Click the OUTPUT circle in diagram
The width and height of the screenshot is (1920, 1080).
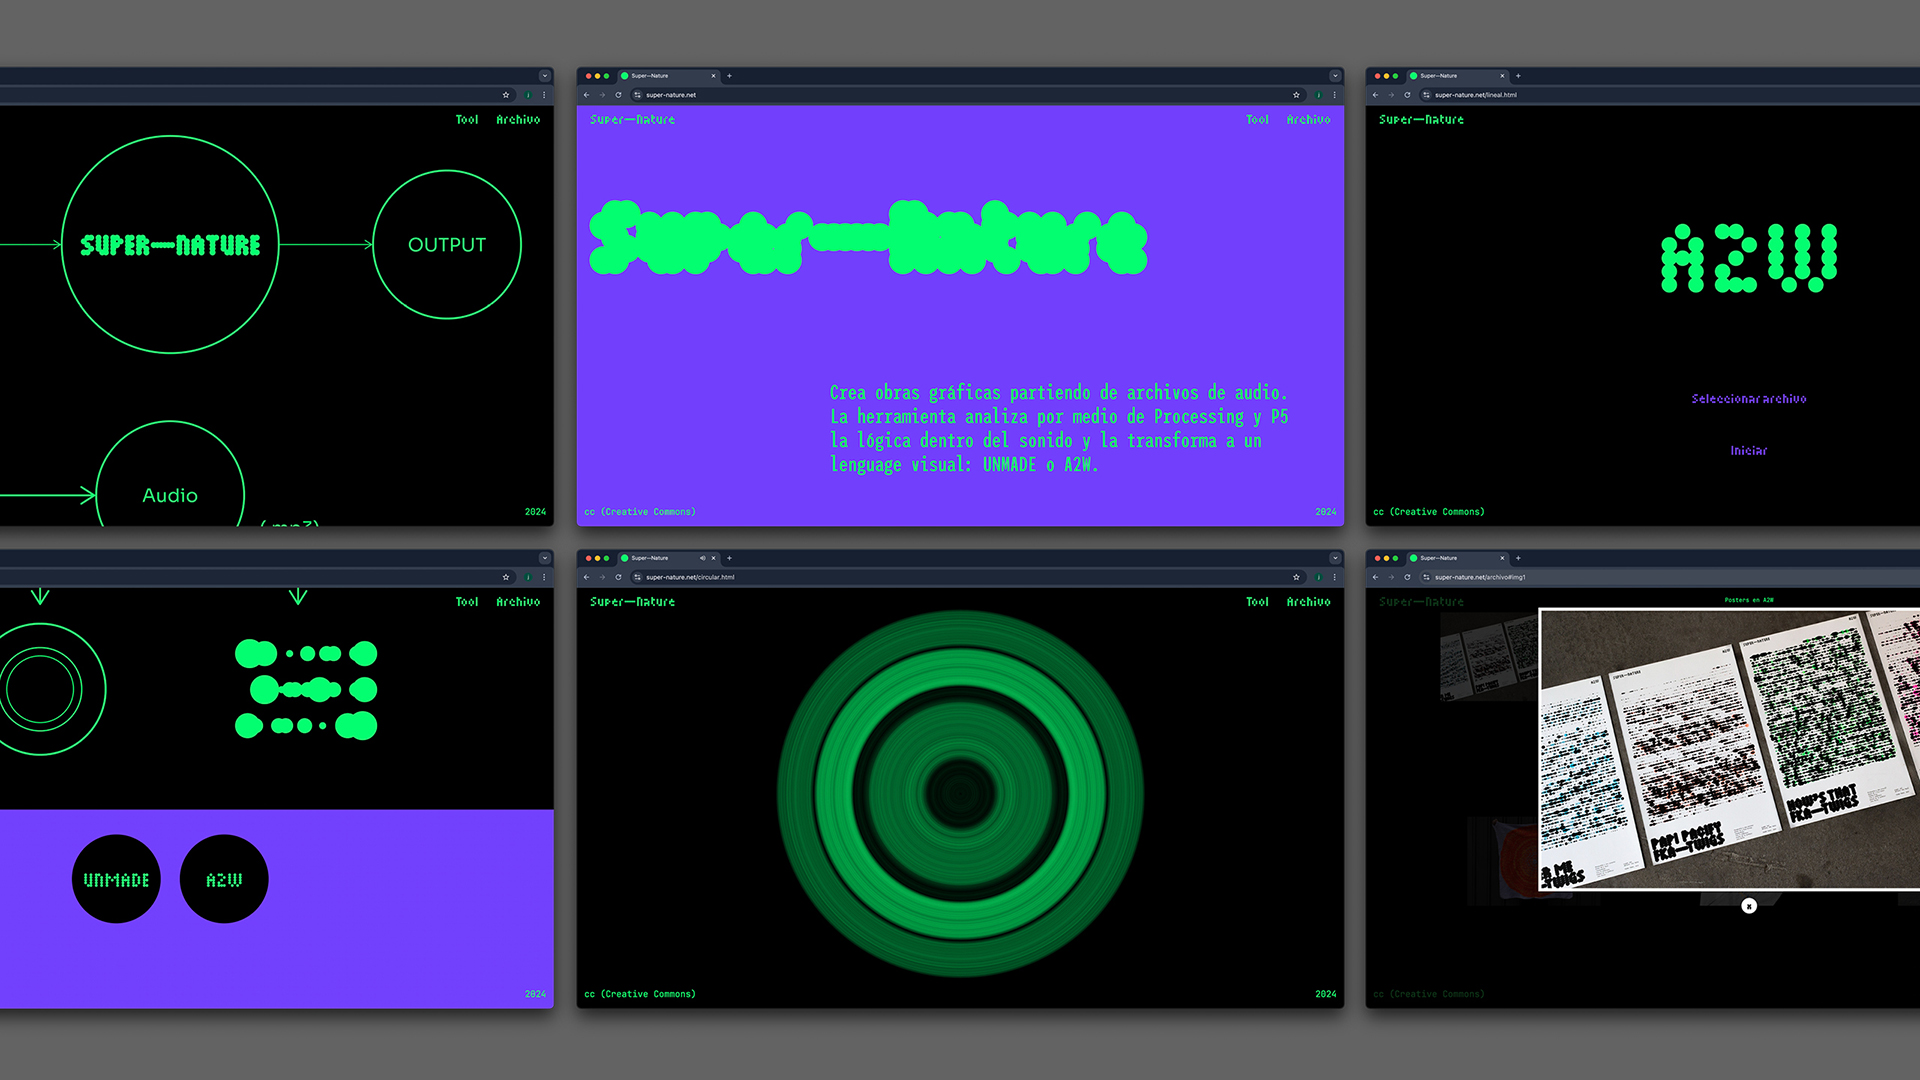[447, 245]
